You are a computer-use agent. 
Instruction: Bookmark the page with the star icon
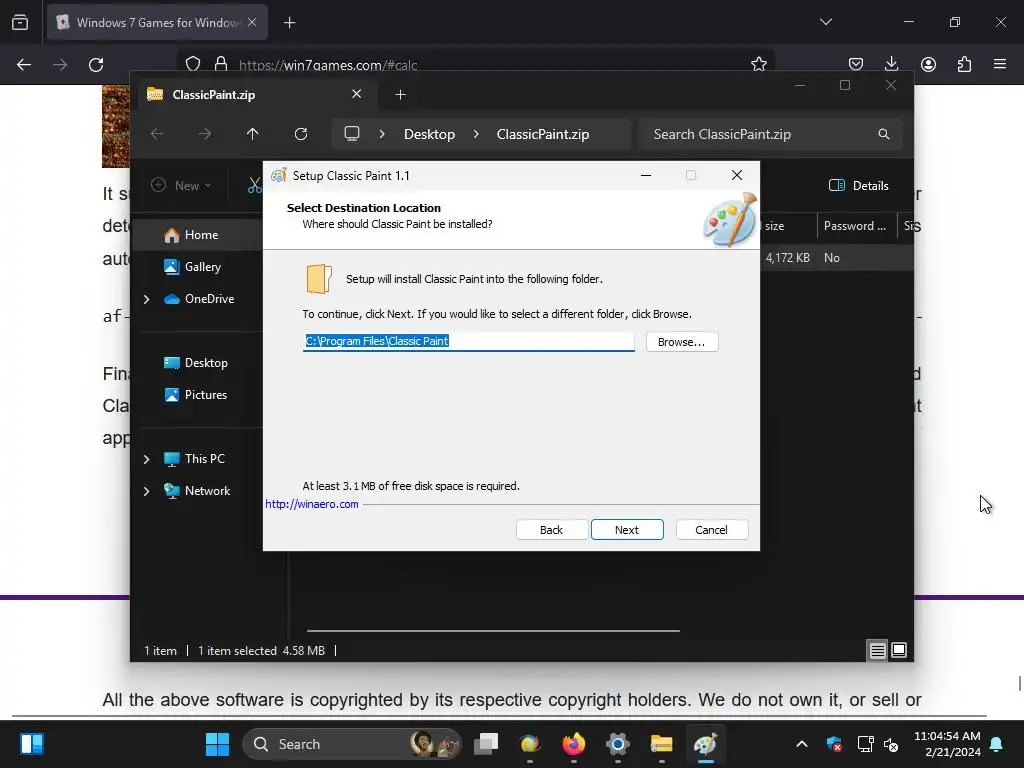(x=758, y=64)
